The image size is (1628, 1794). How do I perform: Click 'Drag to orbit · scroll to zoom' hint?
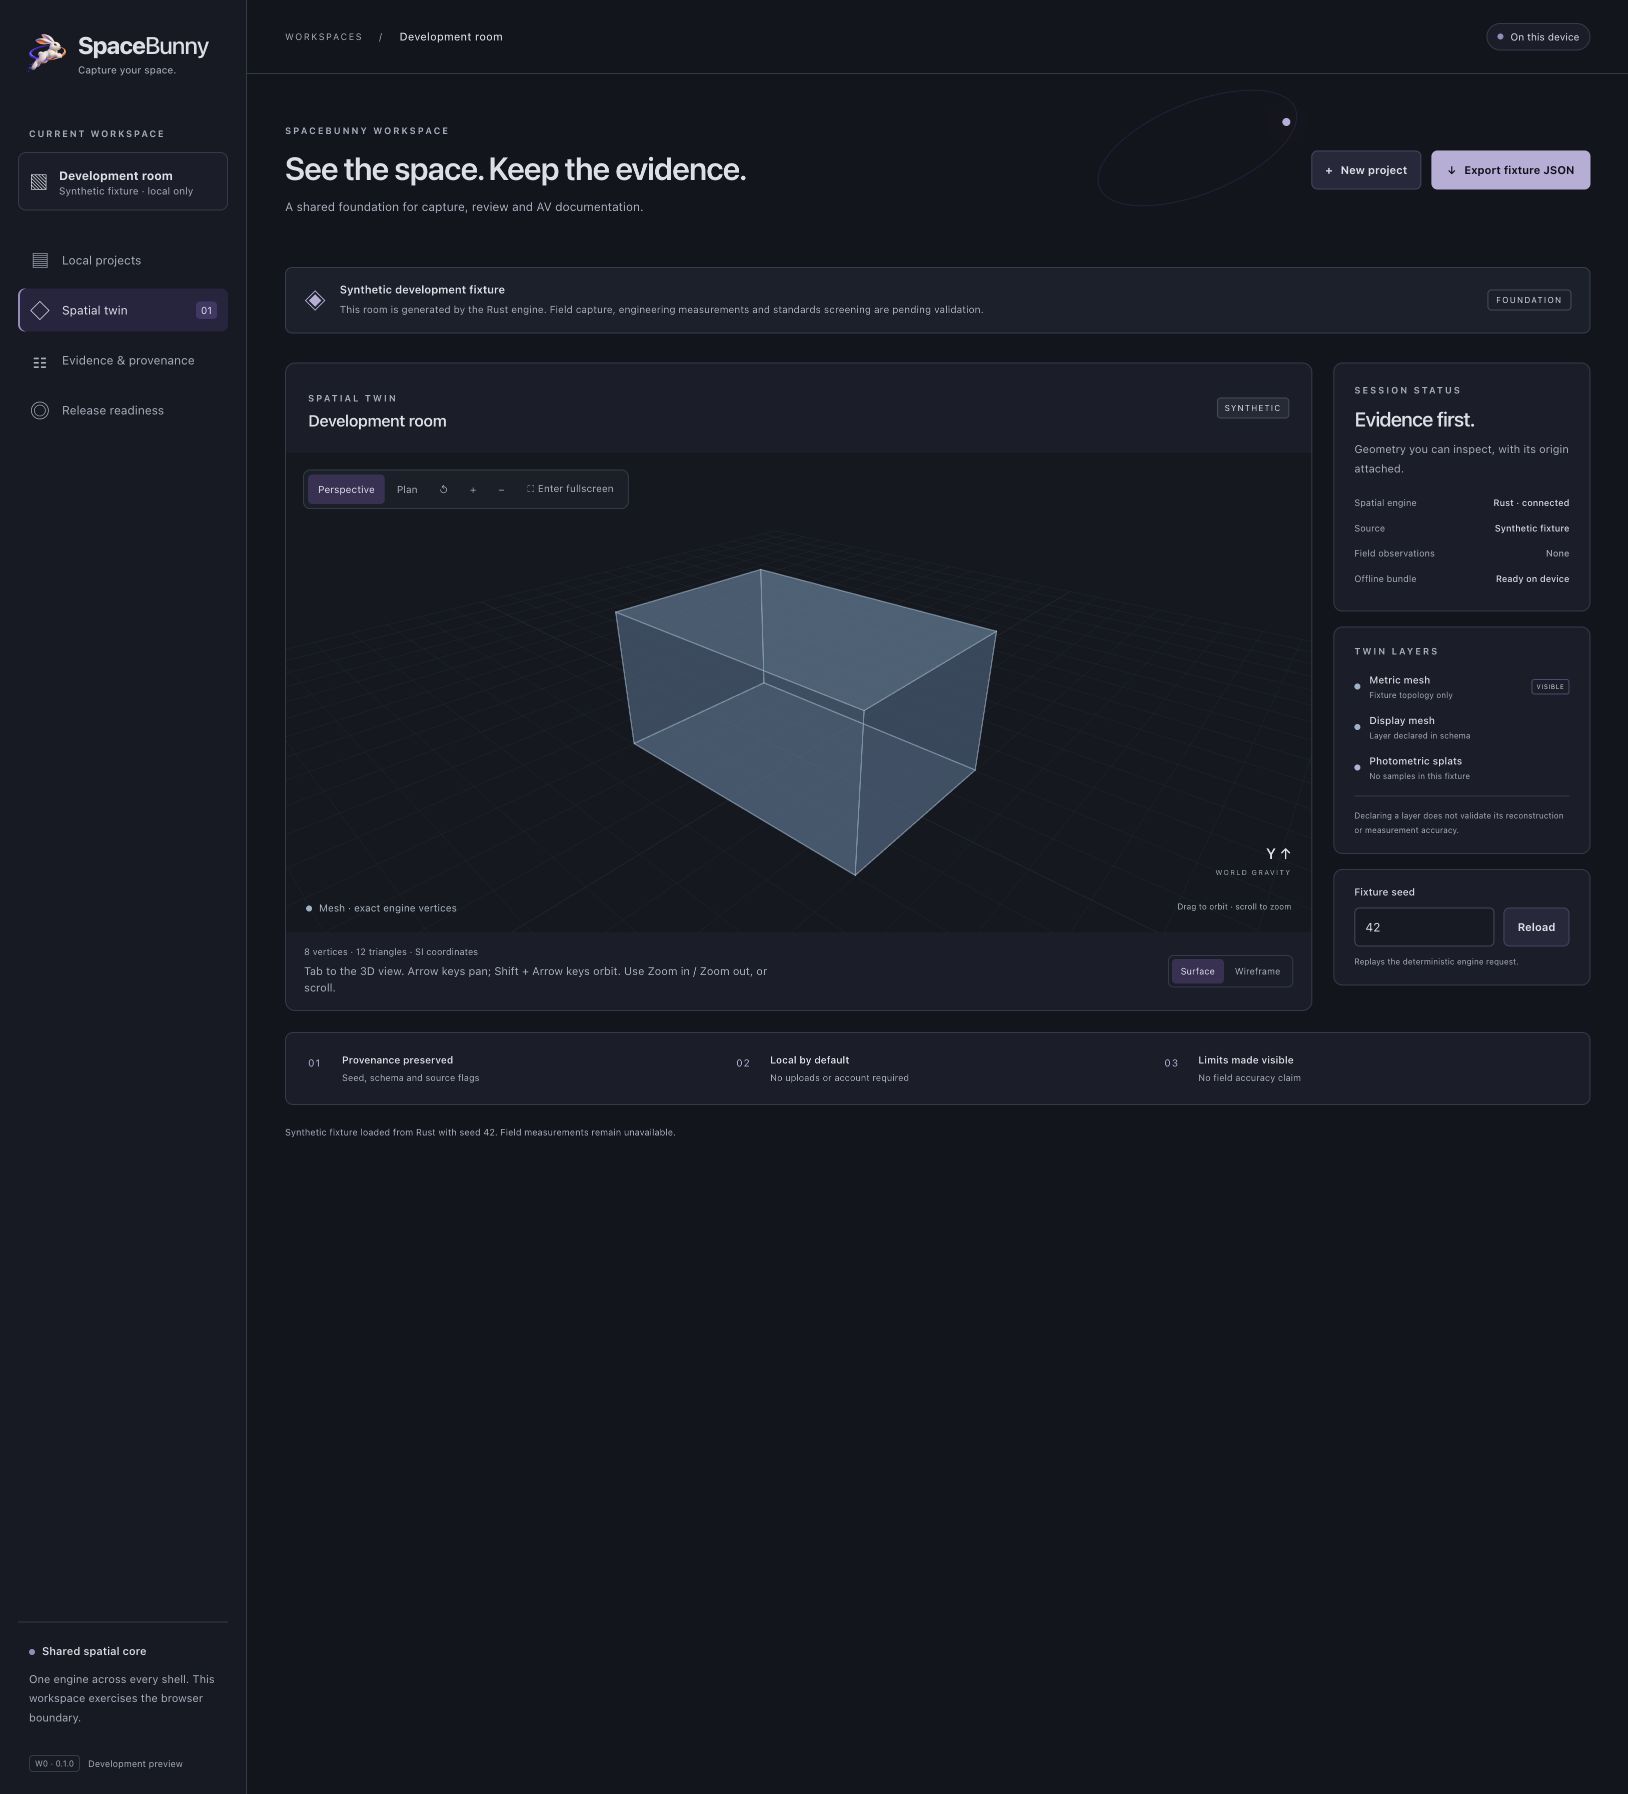tap(1234, 907)
